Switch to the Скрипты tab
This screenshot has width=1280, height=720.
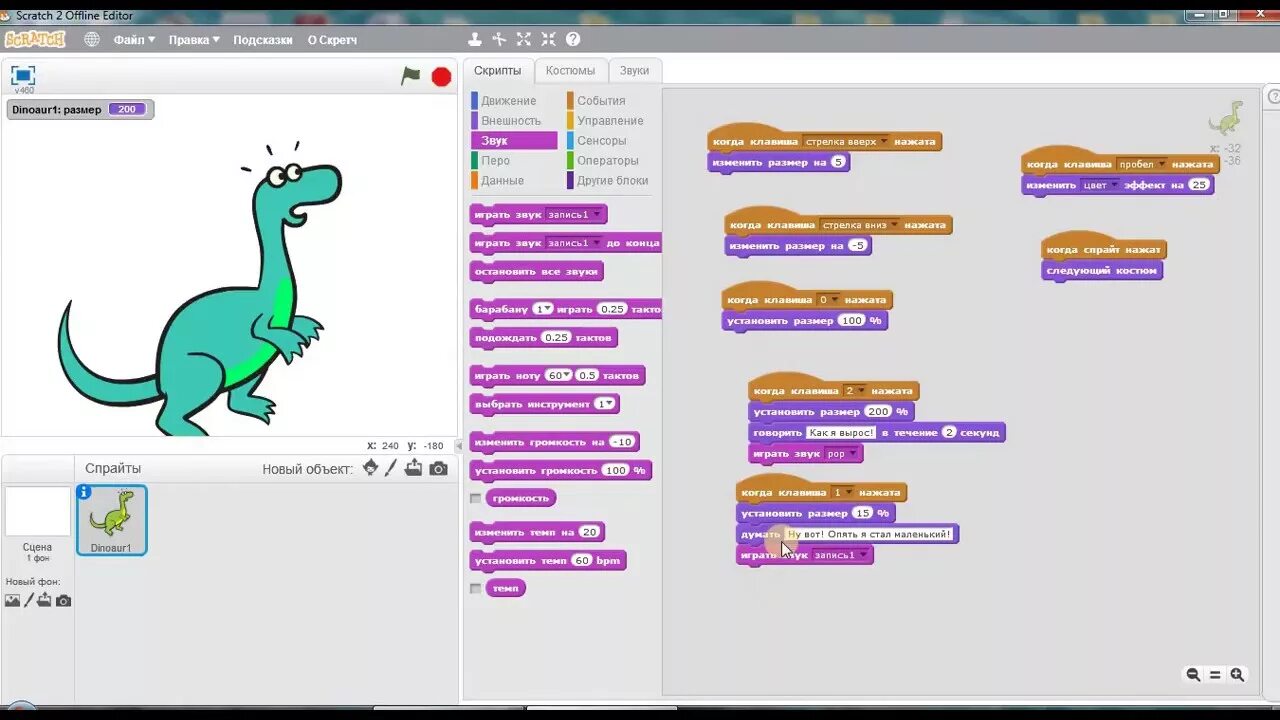click(497, 70)
